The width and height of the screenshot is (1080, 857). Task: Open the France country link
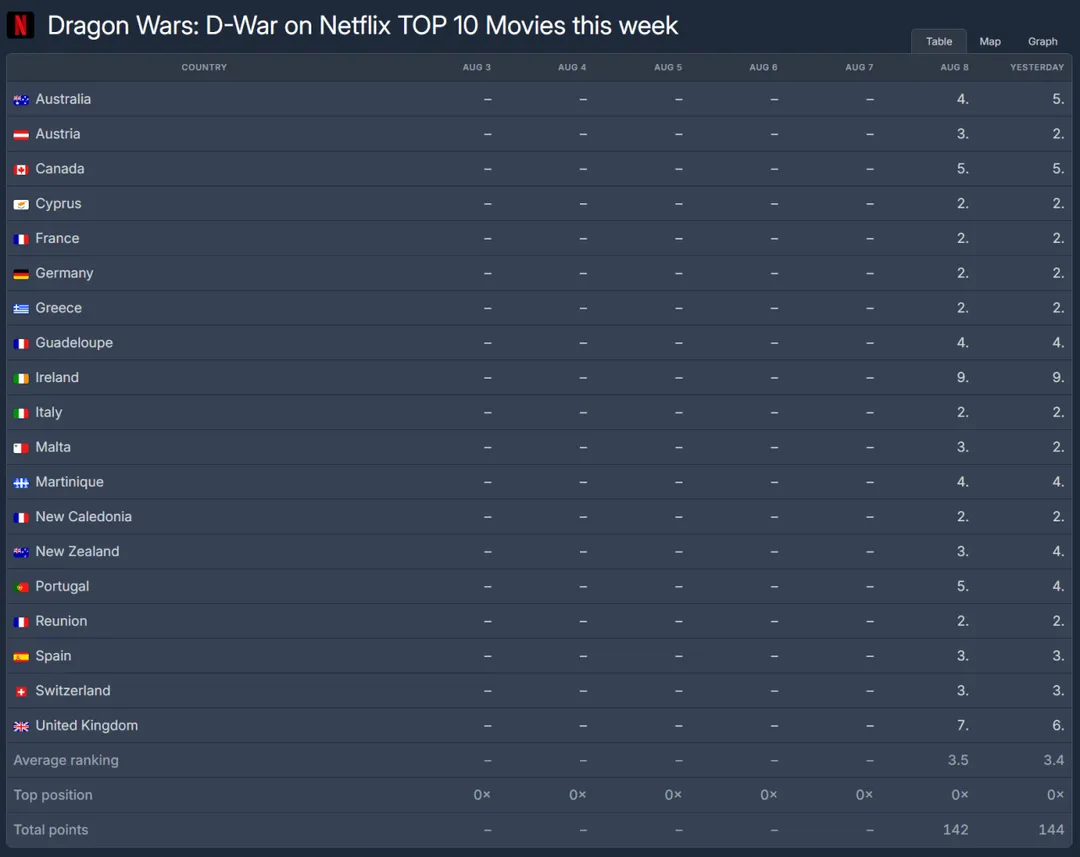57,238
